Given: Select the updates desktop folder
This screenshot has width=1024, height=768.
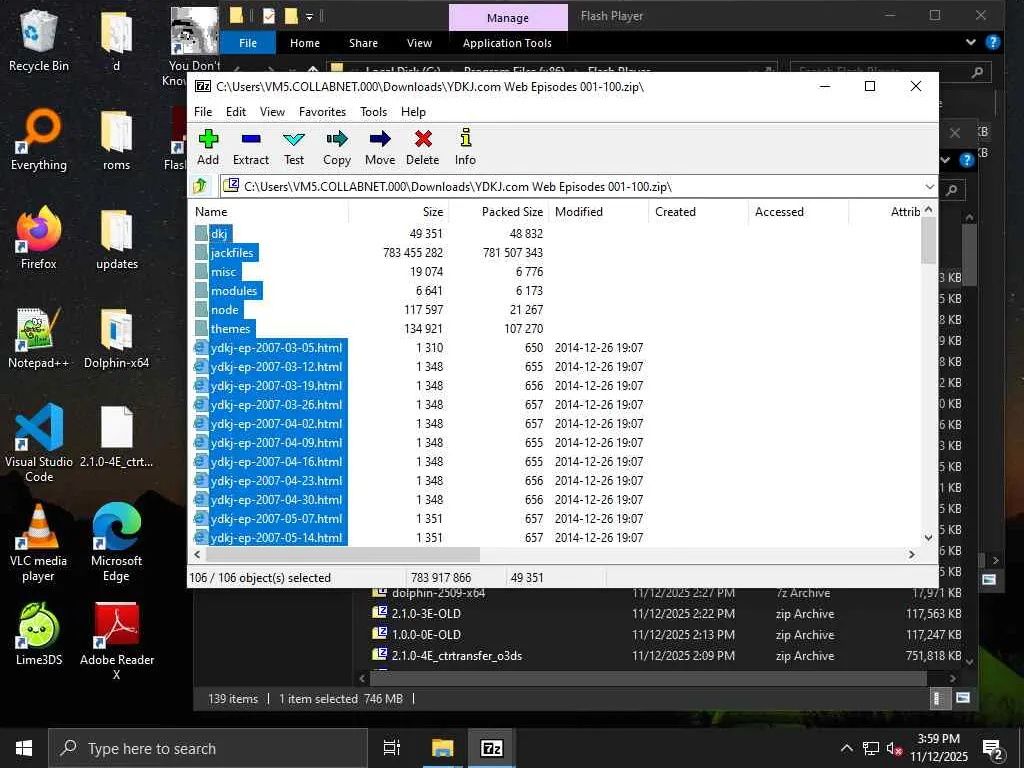Looking at the screenshot, I should [117, 239].
